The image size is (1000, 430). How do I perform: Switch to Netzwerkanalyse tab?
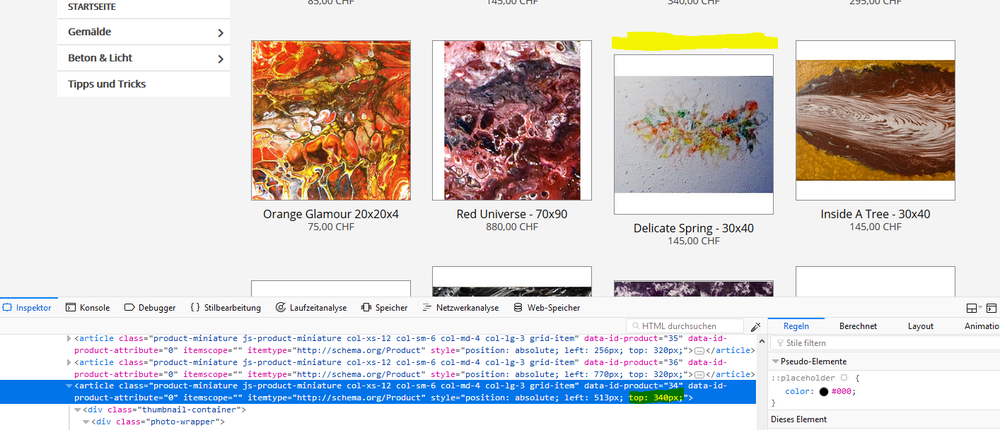[460, 308]
